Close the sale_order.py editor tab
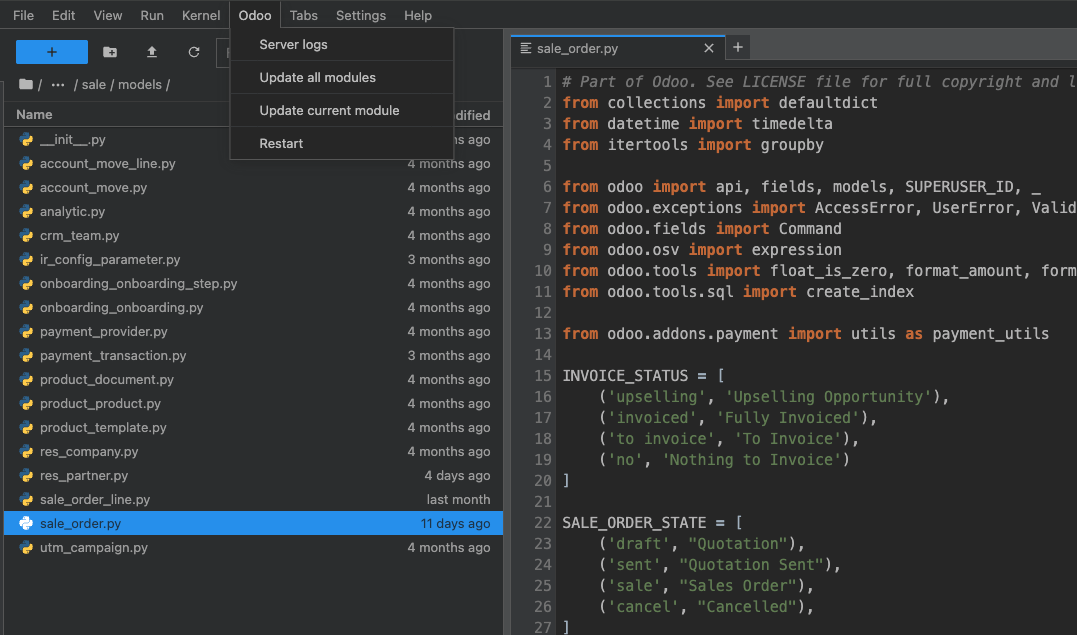The image size is (1077, 635). pyautogui.click(x=709, y=48)
